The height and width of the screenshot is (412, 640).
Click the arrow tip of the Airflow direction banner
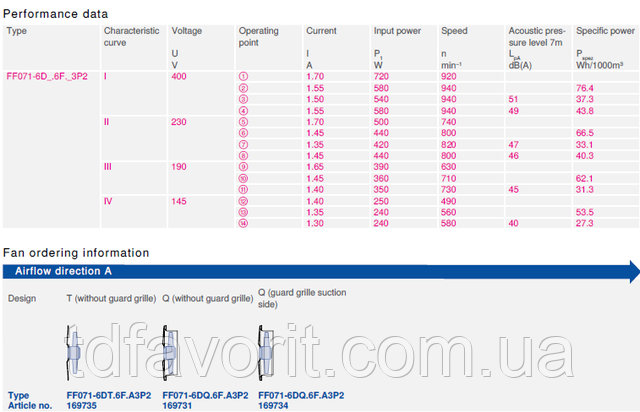pos(632,270)
